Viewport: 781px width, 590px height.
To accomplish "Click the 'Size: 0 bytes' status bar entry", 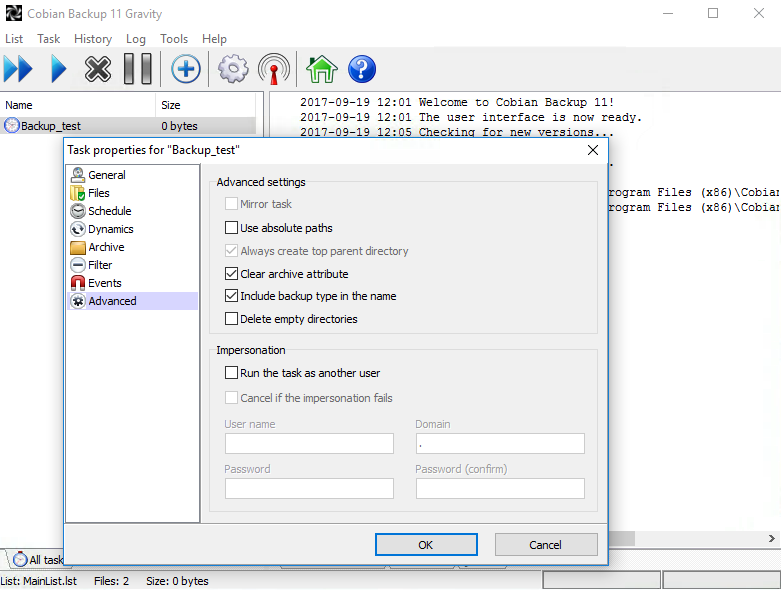I will pyautogui.click(x=177, y=581).
